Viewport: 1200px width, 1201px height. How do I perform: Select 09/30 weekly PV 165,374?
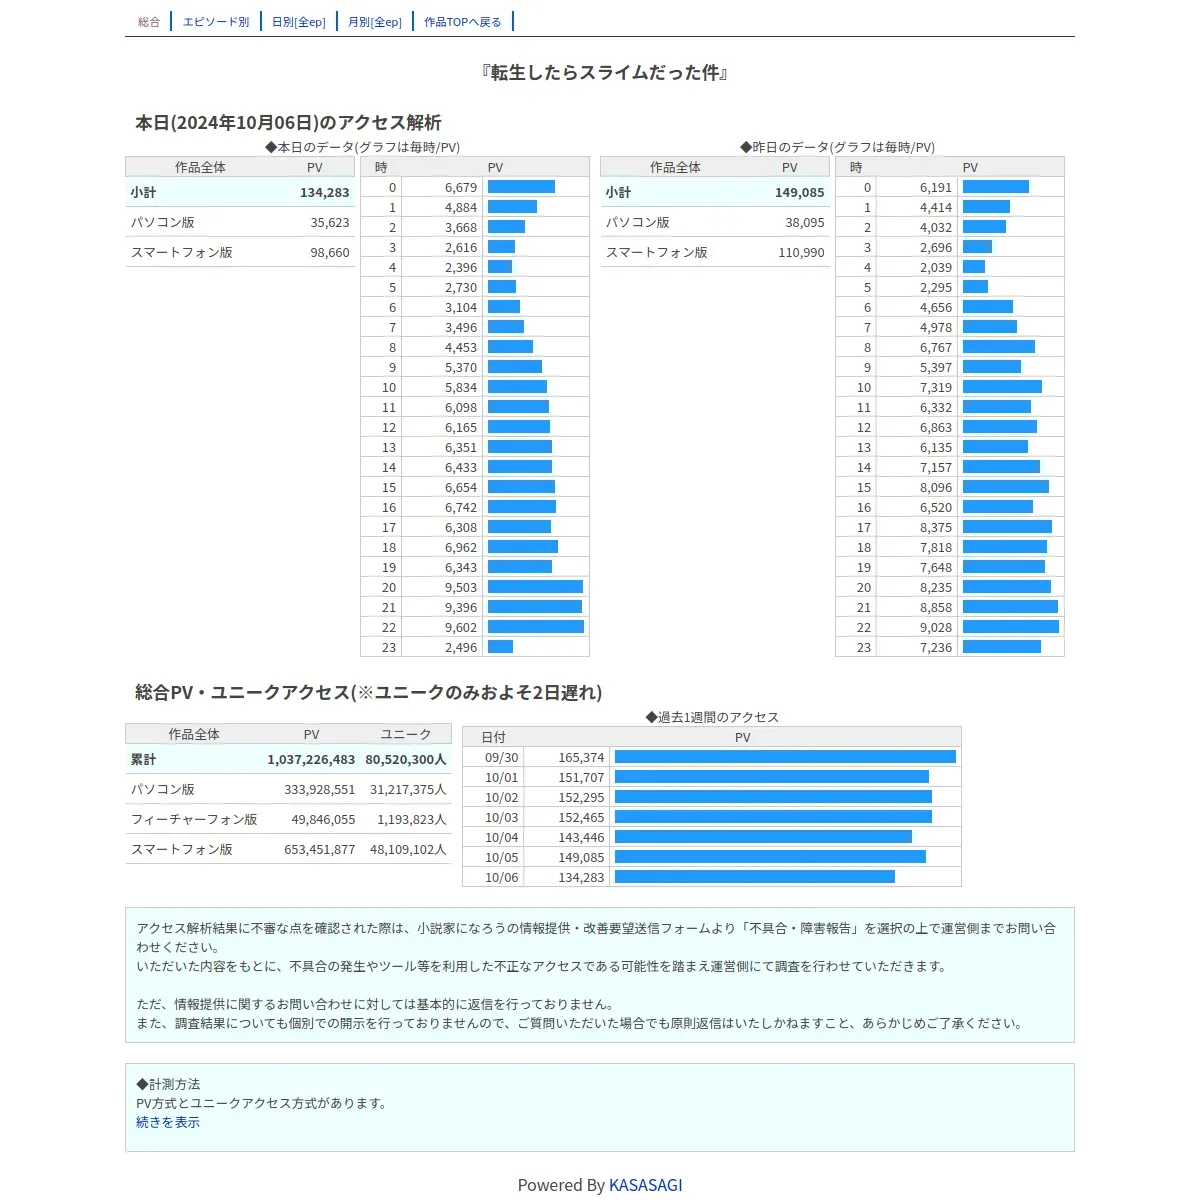(x=581, y=757)
